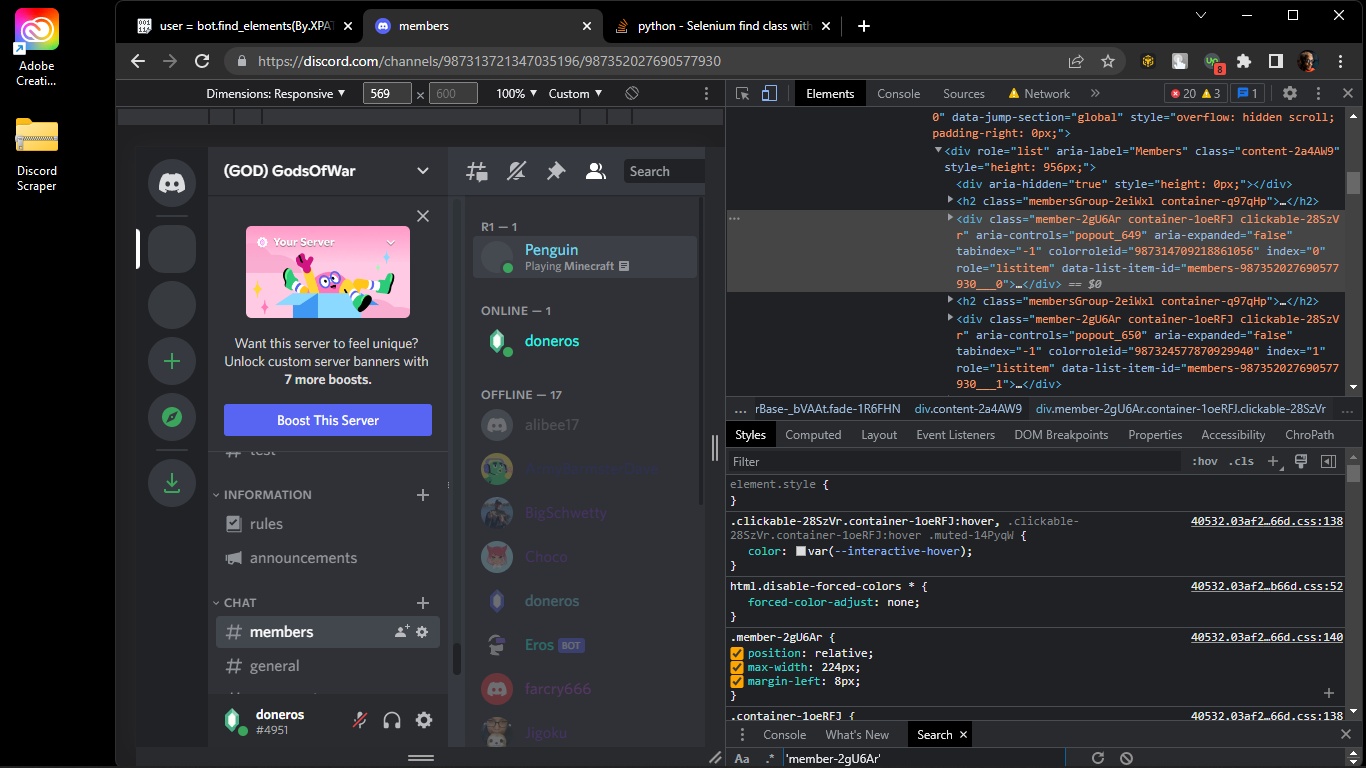Click the Discord home logo icon

(x=172, y=183)
